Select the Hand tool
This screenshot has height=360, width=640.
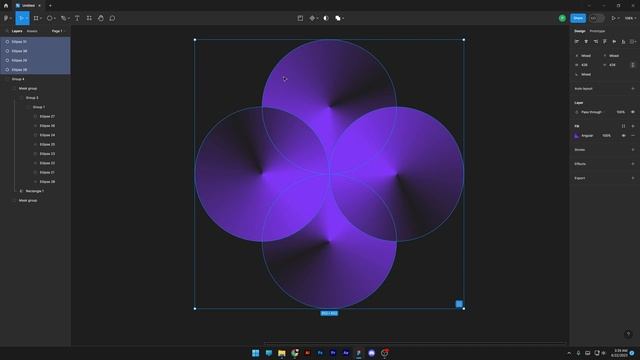tap(101, 18)
